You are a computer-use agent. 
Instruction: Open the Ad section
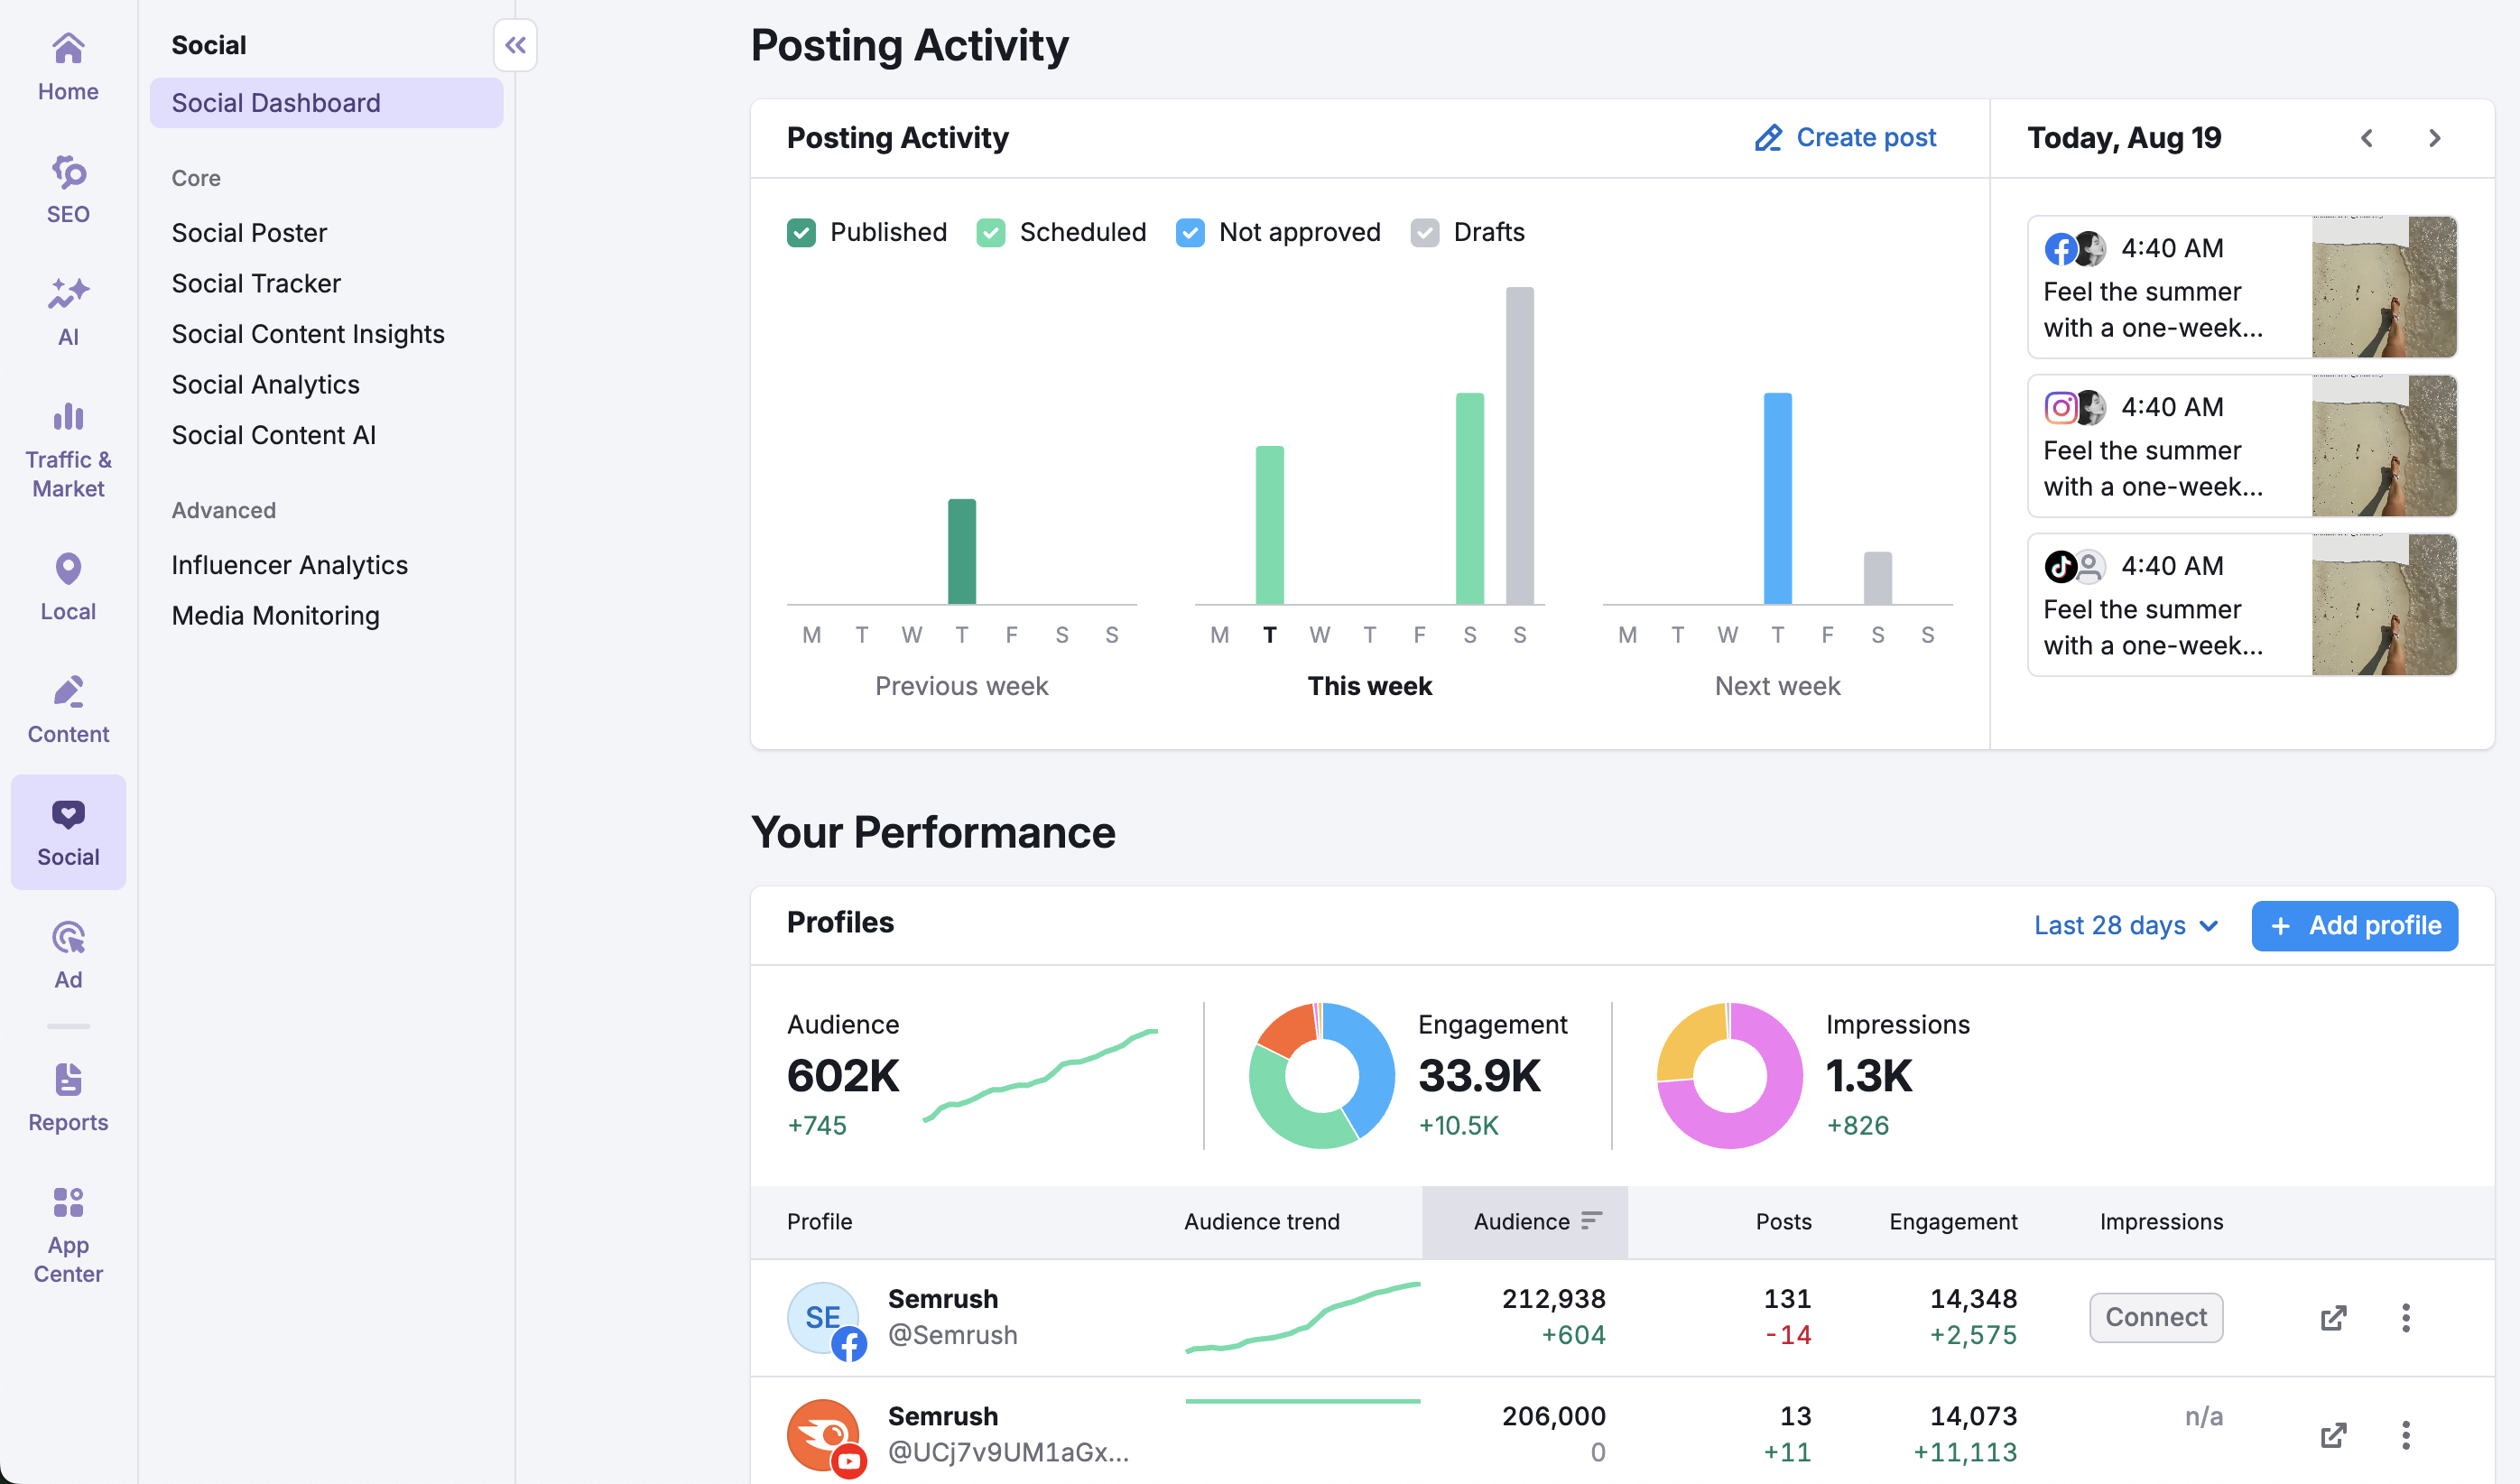pos(67,954)
